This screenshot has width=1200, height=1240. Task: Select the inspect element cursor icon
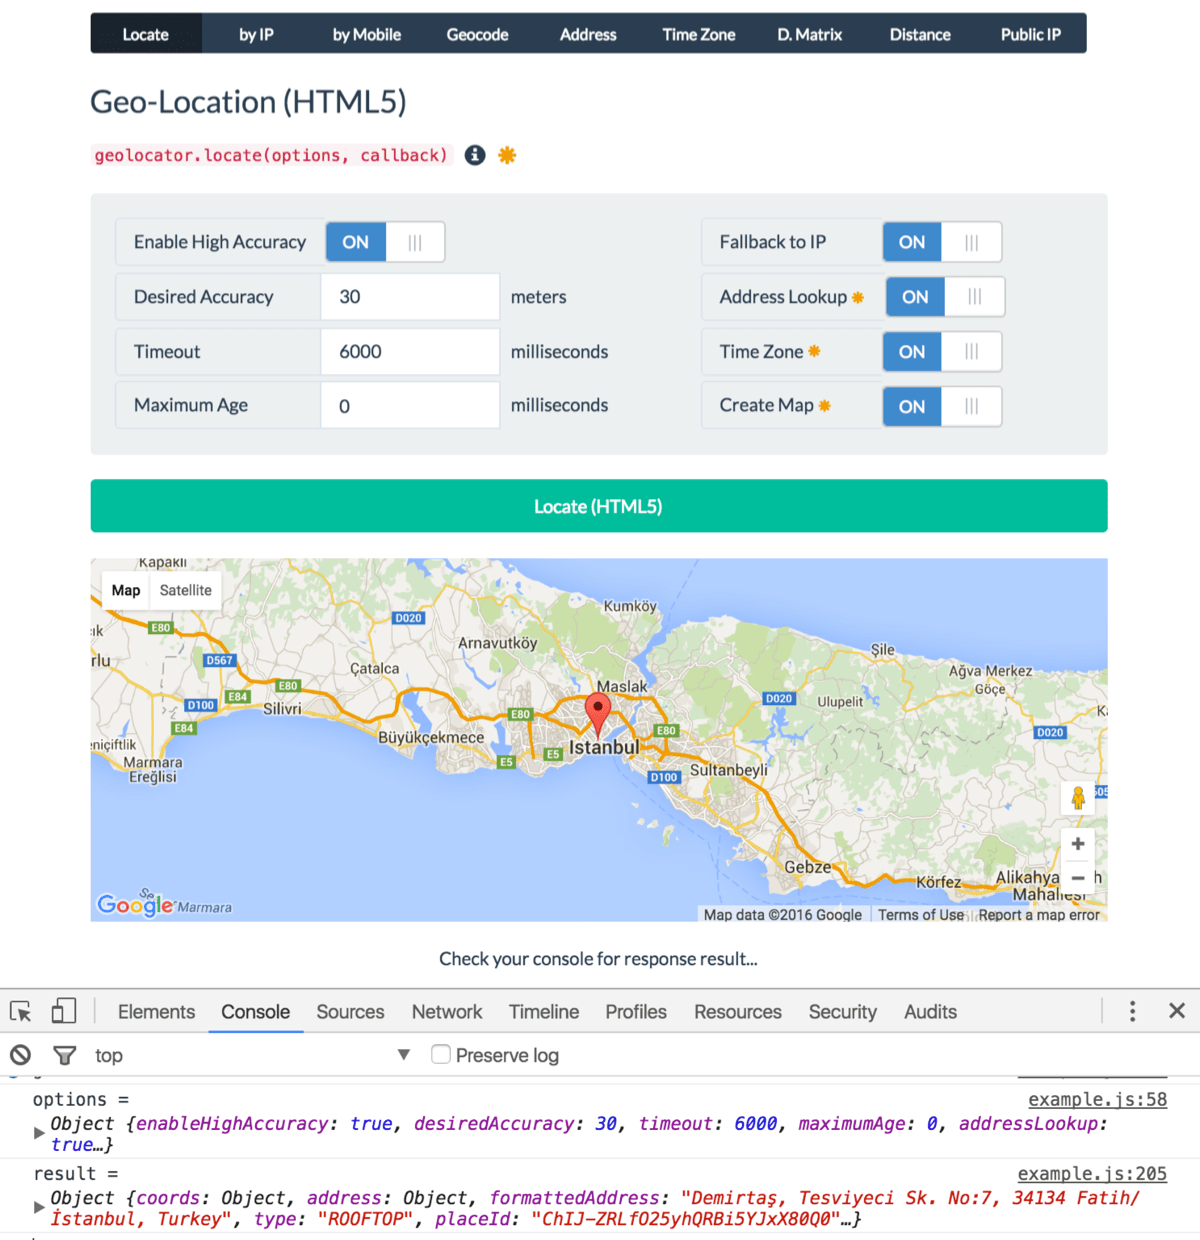click(20, 1011)
